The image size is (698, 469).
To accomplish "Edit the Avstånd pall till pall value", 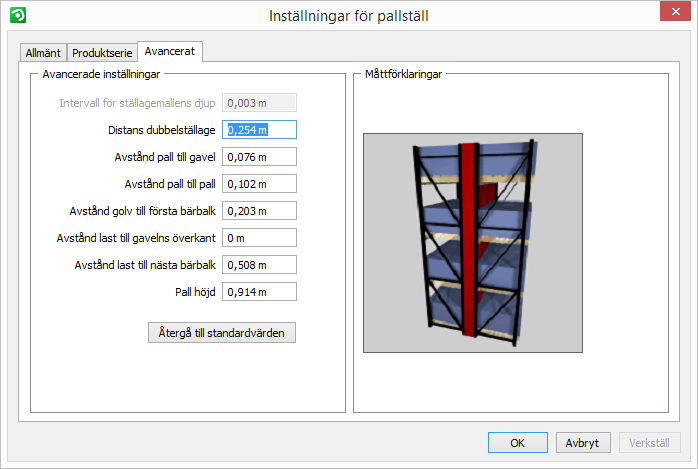I will 260,184.
